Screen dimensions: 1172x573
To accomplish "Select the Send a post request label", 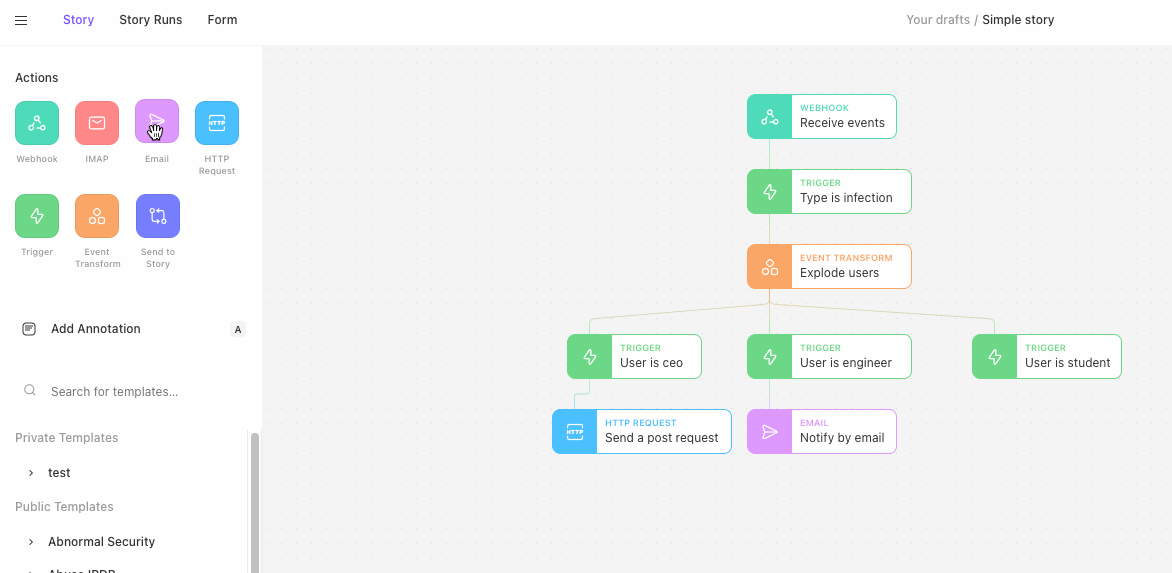I will (661, 438).
